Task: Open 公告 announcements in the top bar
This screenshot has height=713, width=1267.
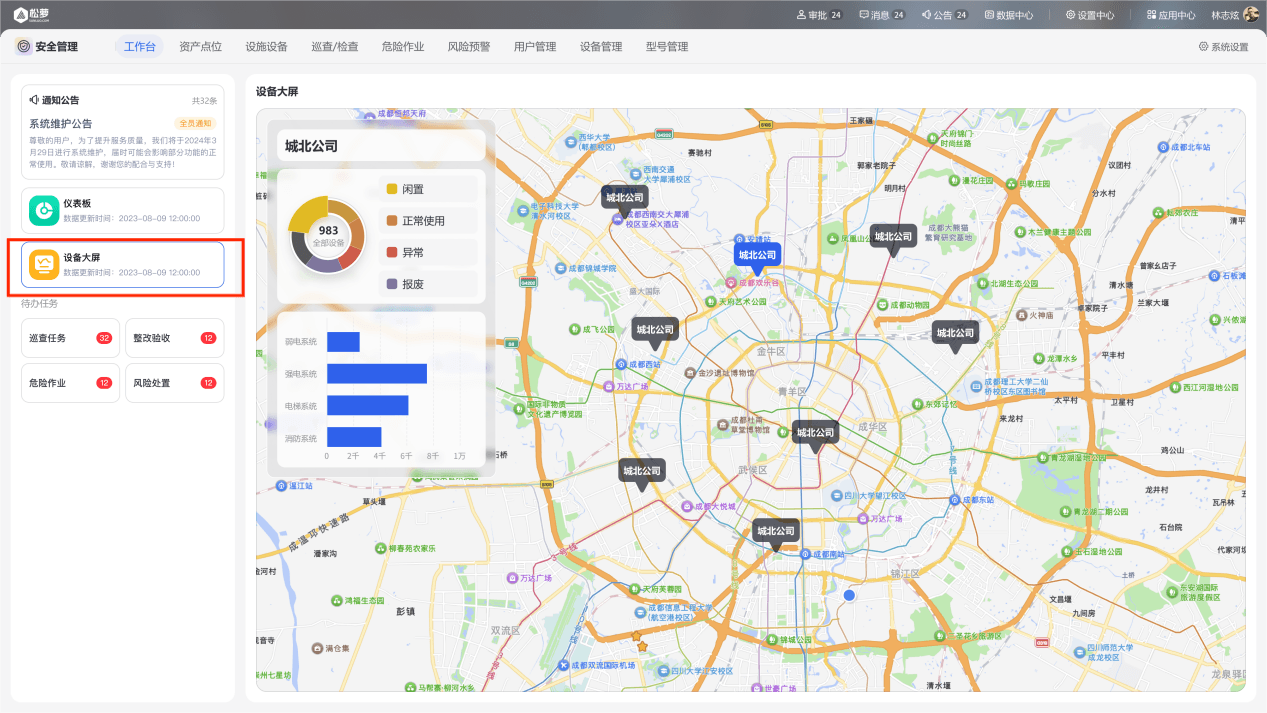Action: pos(945,15)
